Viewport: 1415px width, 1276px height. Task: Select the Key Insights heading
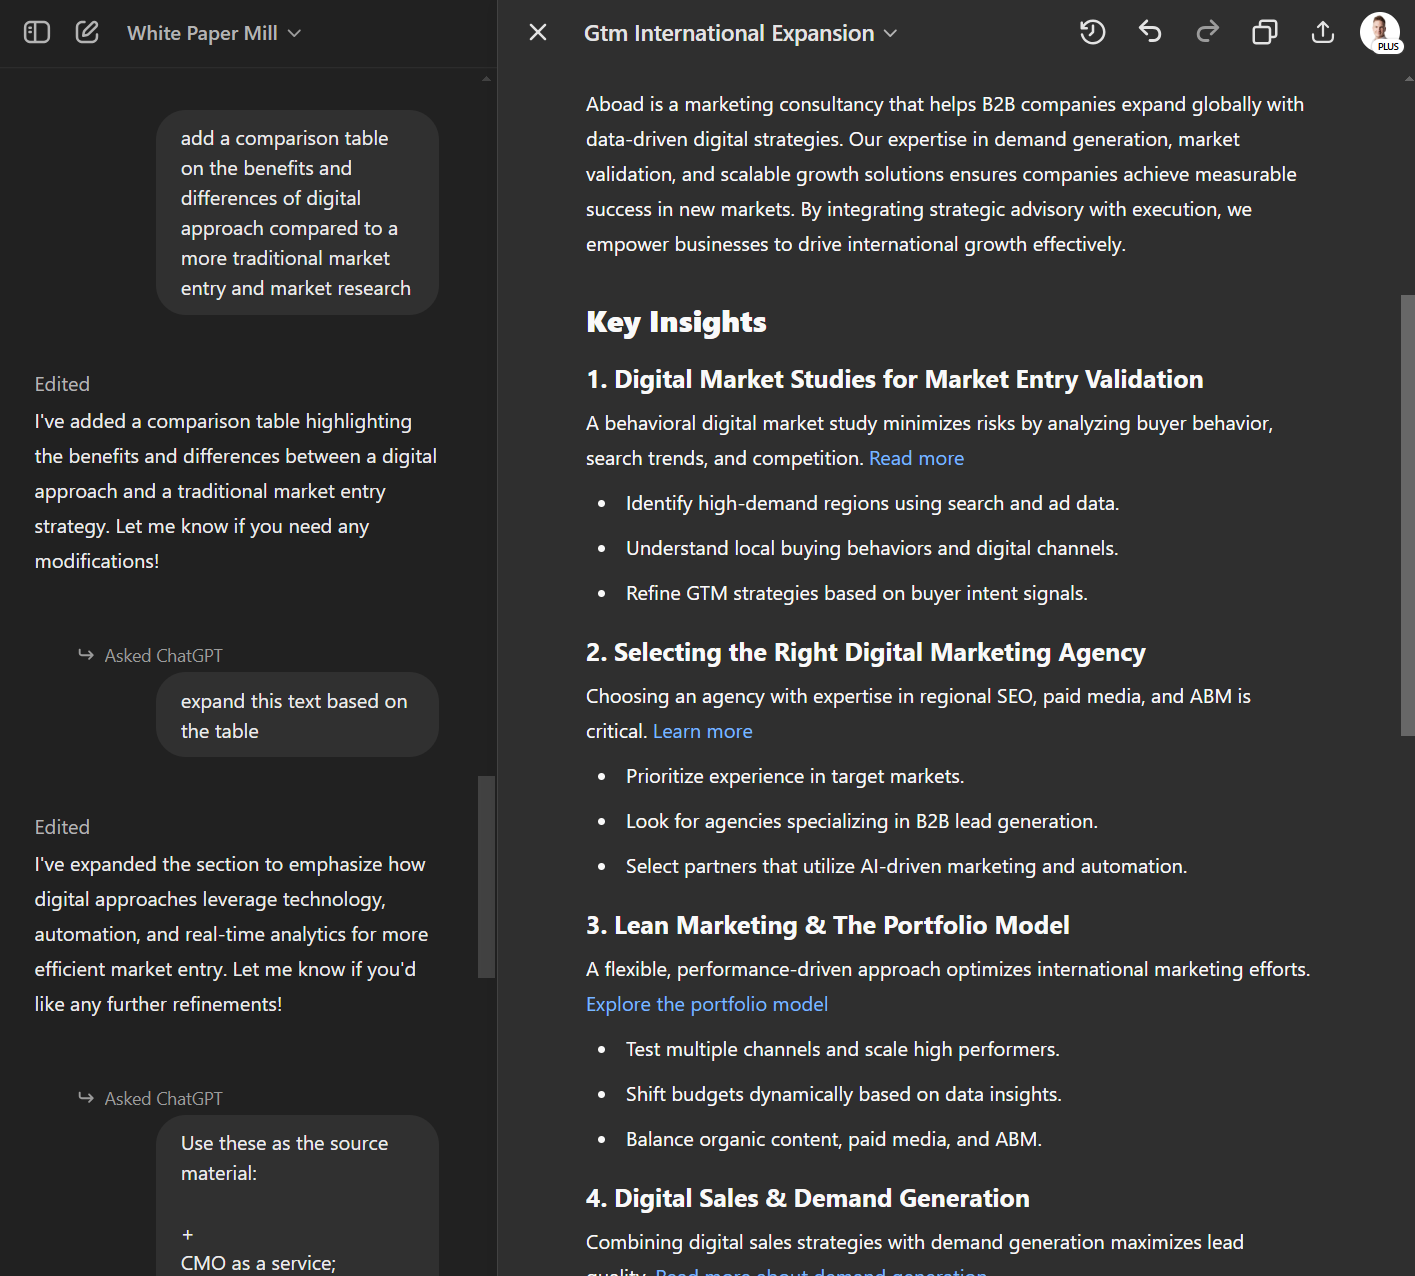tap(676, 322)
